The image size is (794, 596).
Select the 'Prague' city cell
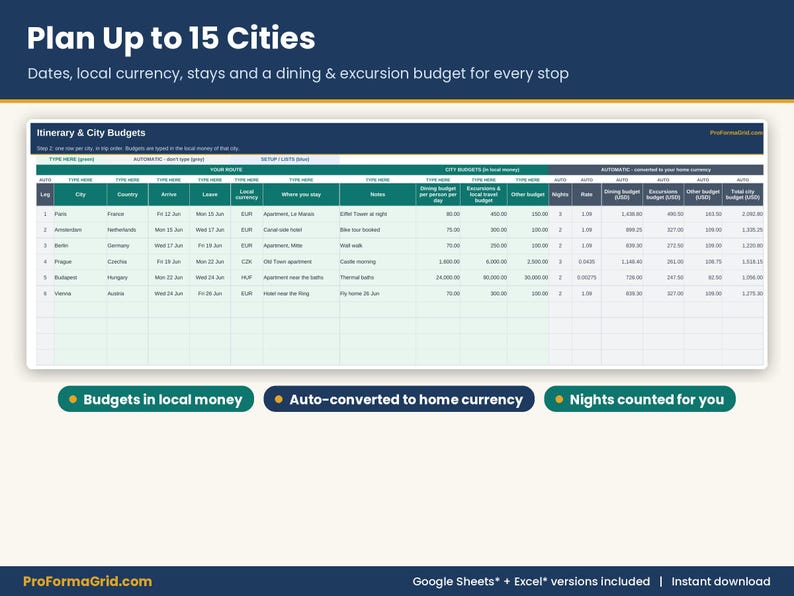pyautogui.click(x=80, y=262)
